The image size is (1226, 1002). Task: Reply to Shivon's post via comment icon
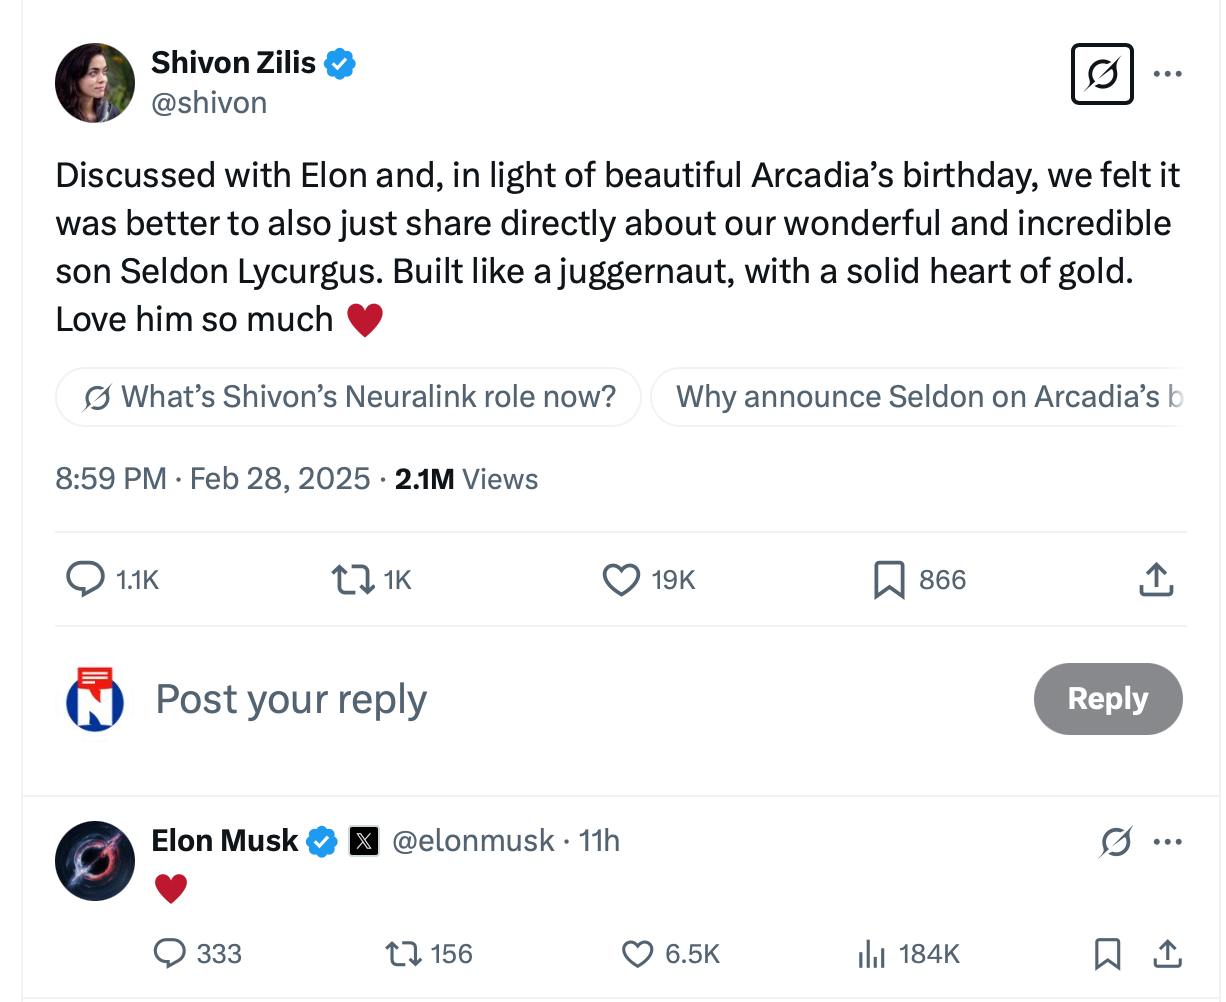tap(86, 579)
